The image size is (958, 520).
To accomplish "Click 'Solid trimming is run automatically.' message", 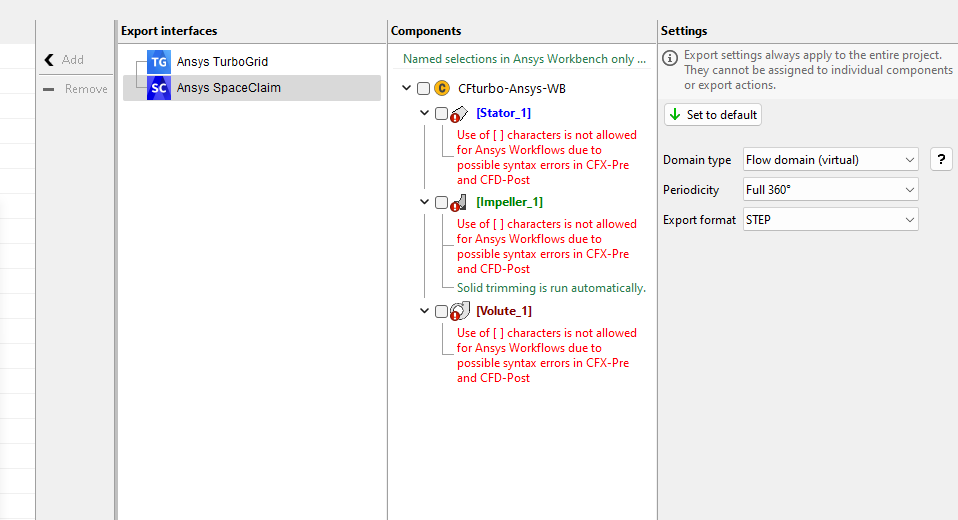I will (551, 288).
